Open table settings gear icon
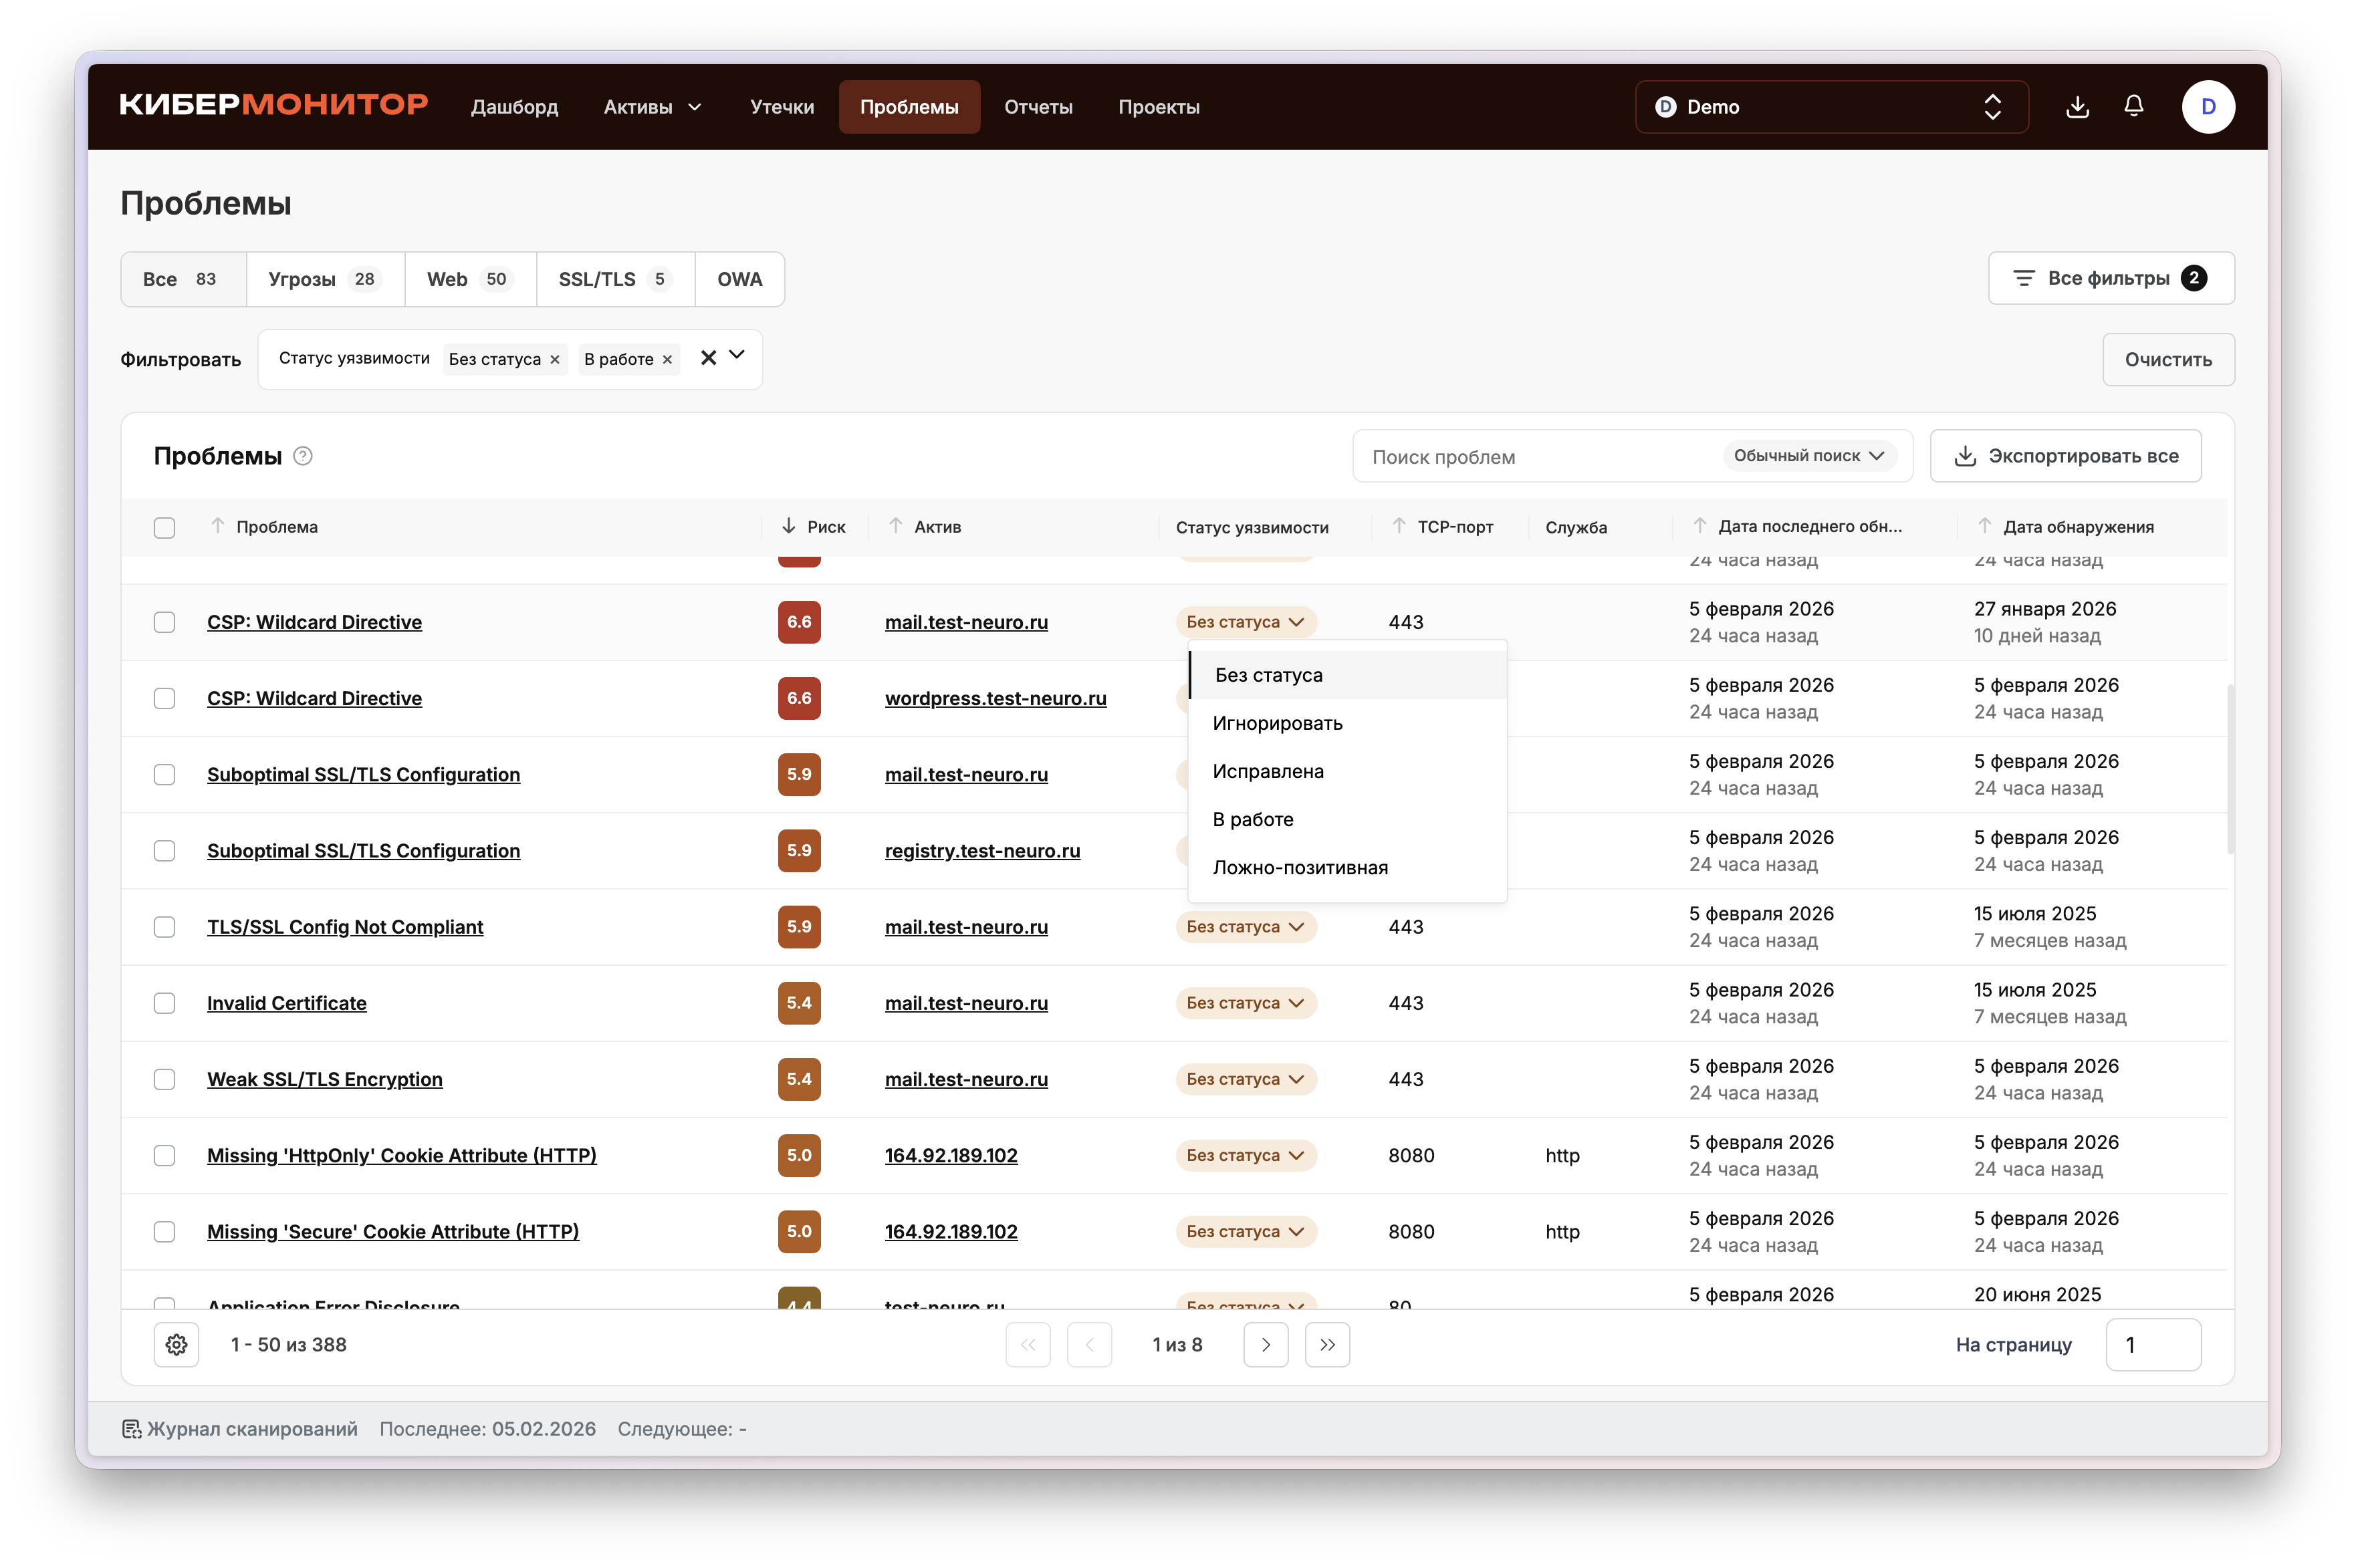The image size is (2356, 1568). tap(177, 1345)
